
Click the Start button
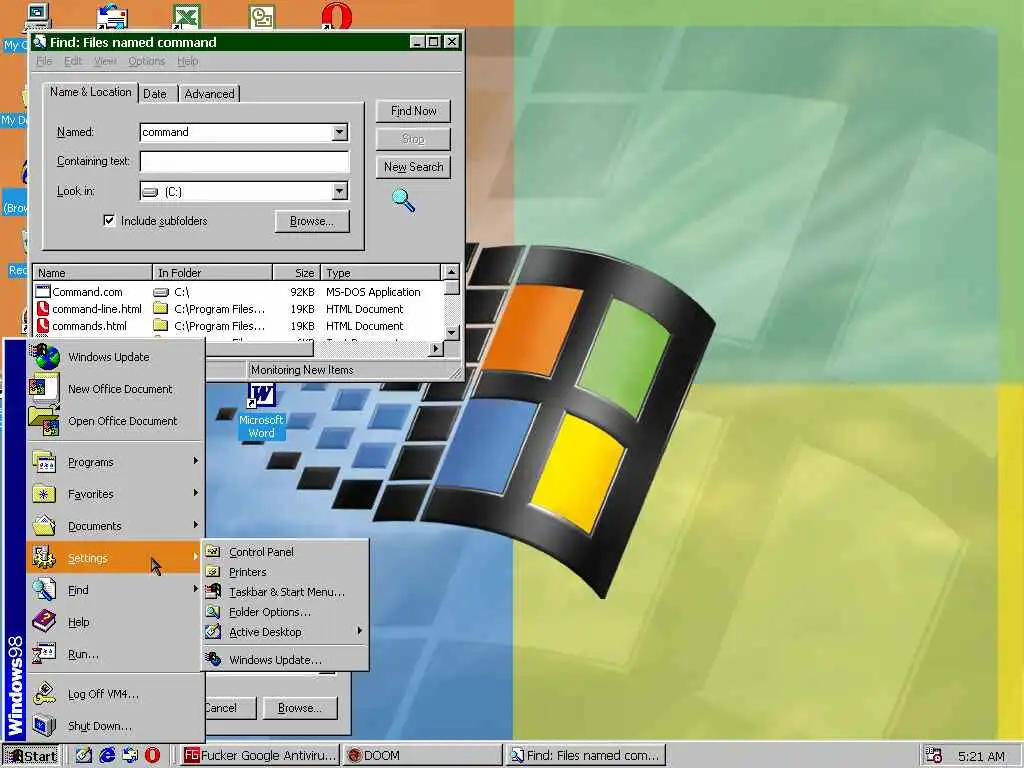click(30, 756)
